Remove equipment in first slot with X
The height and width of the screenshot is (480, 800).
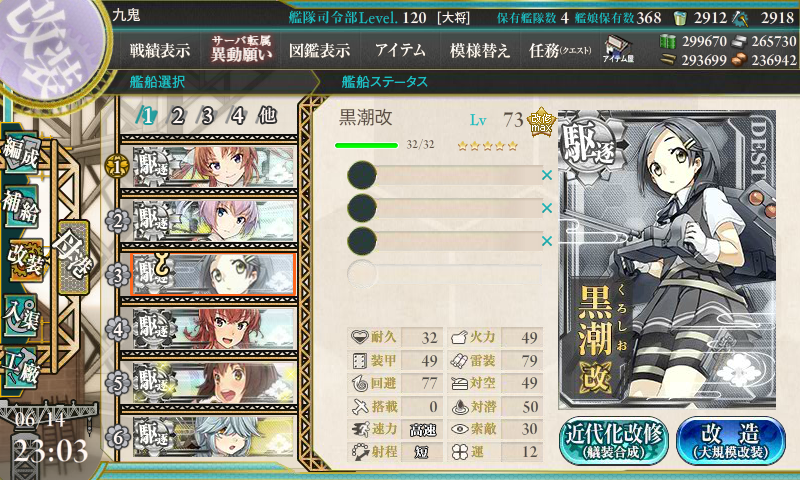point(547,175)
